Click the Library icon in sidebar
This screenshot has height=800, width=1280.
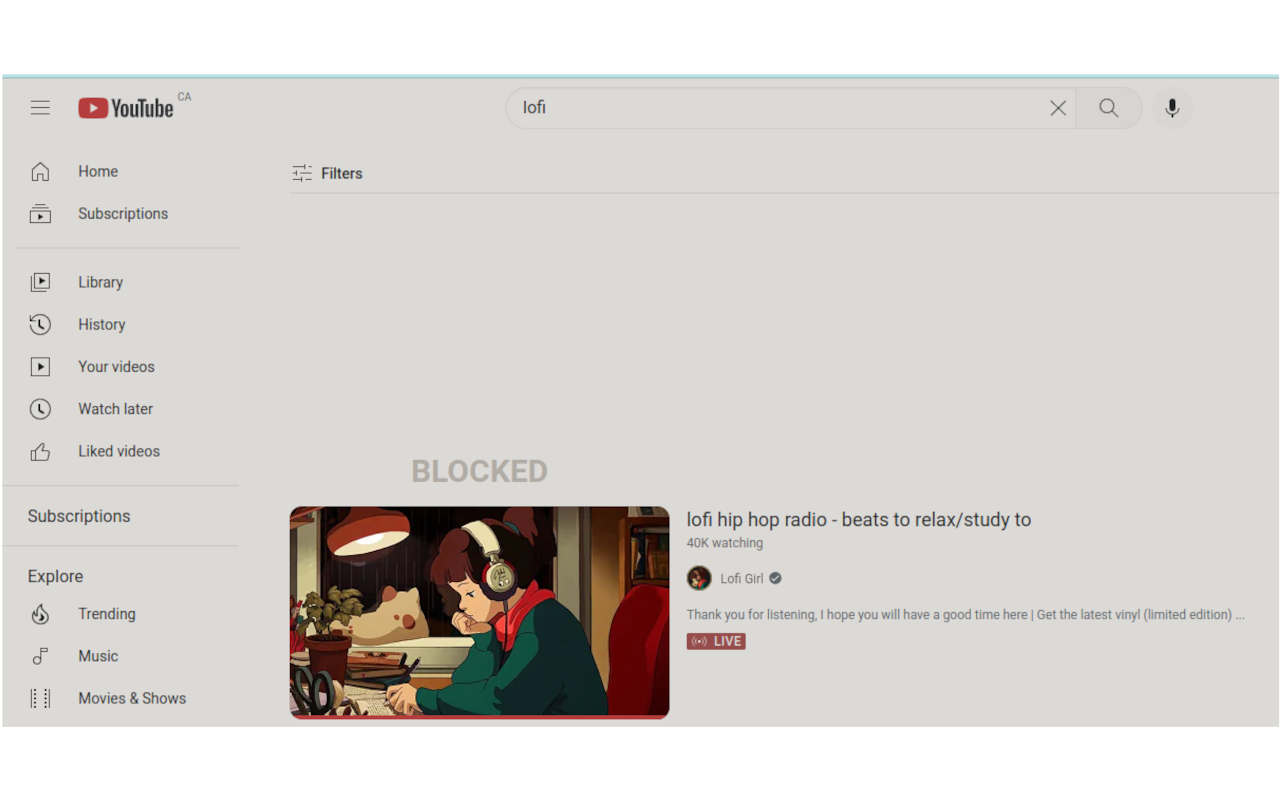coord(40,283)
